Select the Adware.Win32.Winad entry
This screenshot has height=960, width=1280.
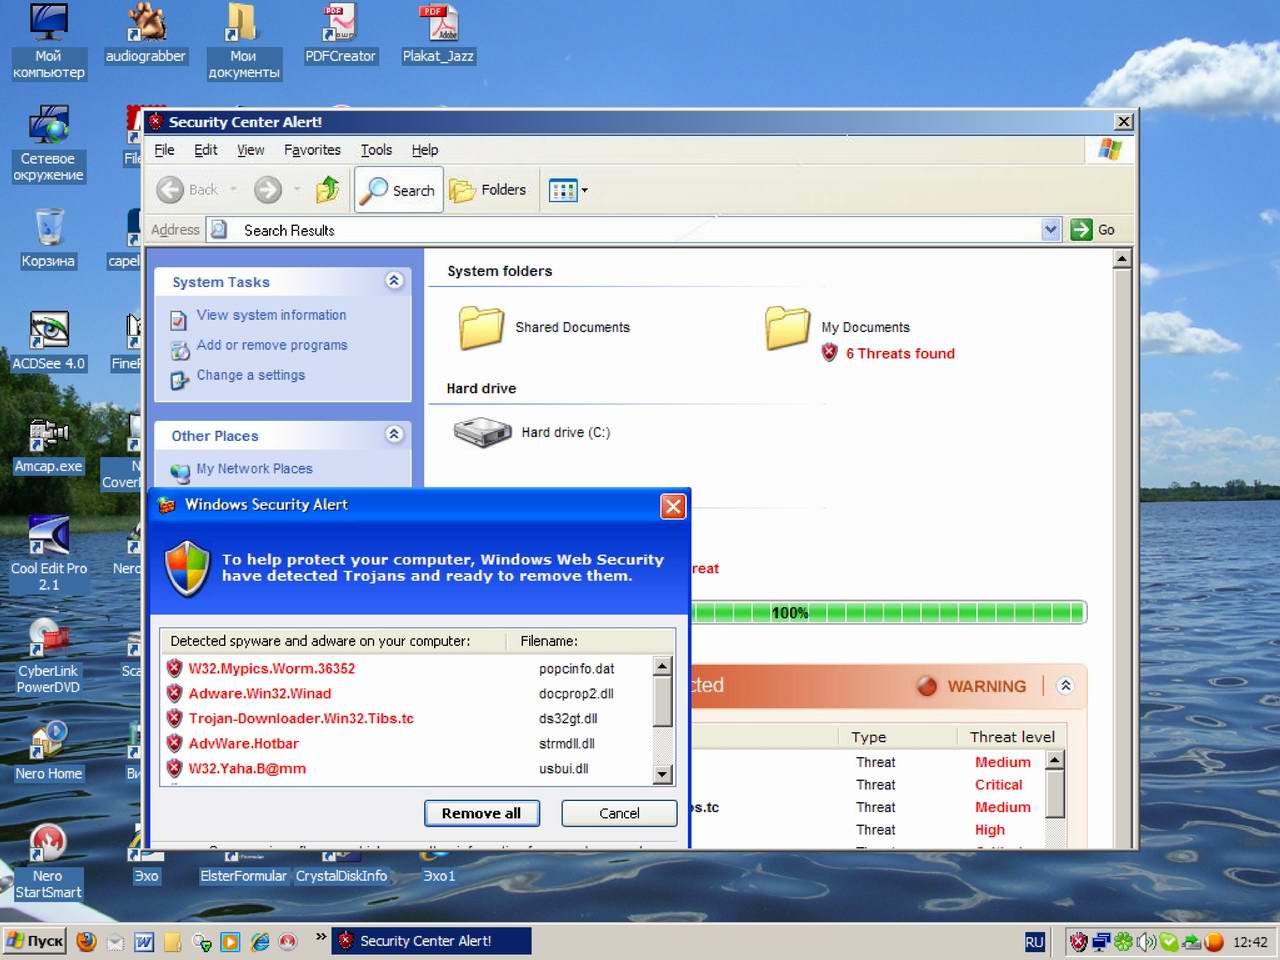(259, 694)
